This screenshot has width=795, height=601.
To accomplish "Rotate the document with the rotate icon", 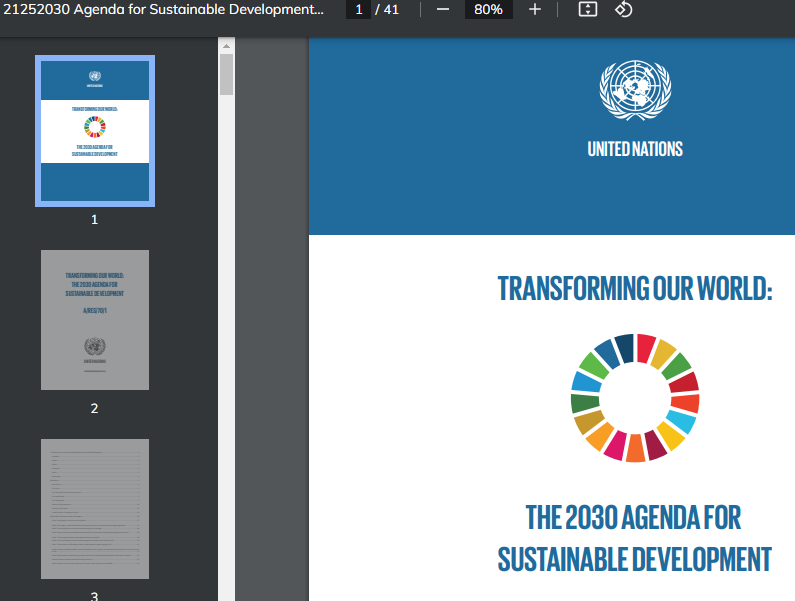I will [x=624, y=9].
